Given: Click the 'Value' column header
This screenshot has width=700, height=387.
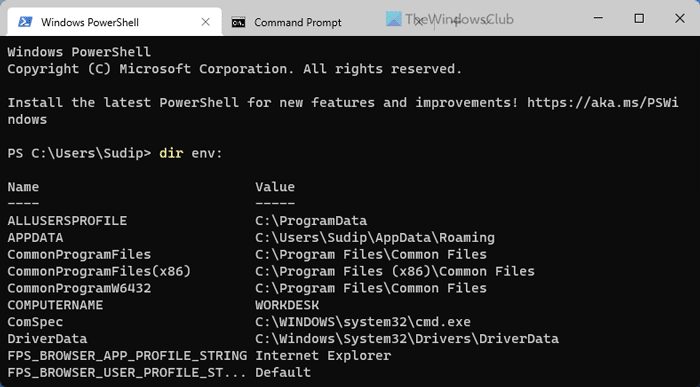Looking at the screenshot, I should pos(275,187).
